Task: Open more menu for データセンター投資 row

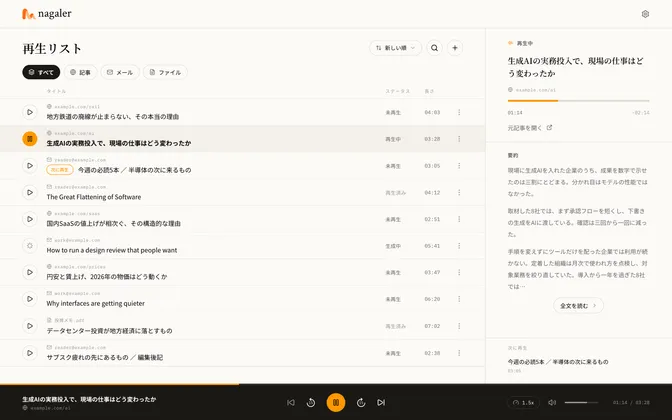Action: [x=459, y=326]
